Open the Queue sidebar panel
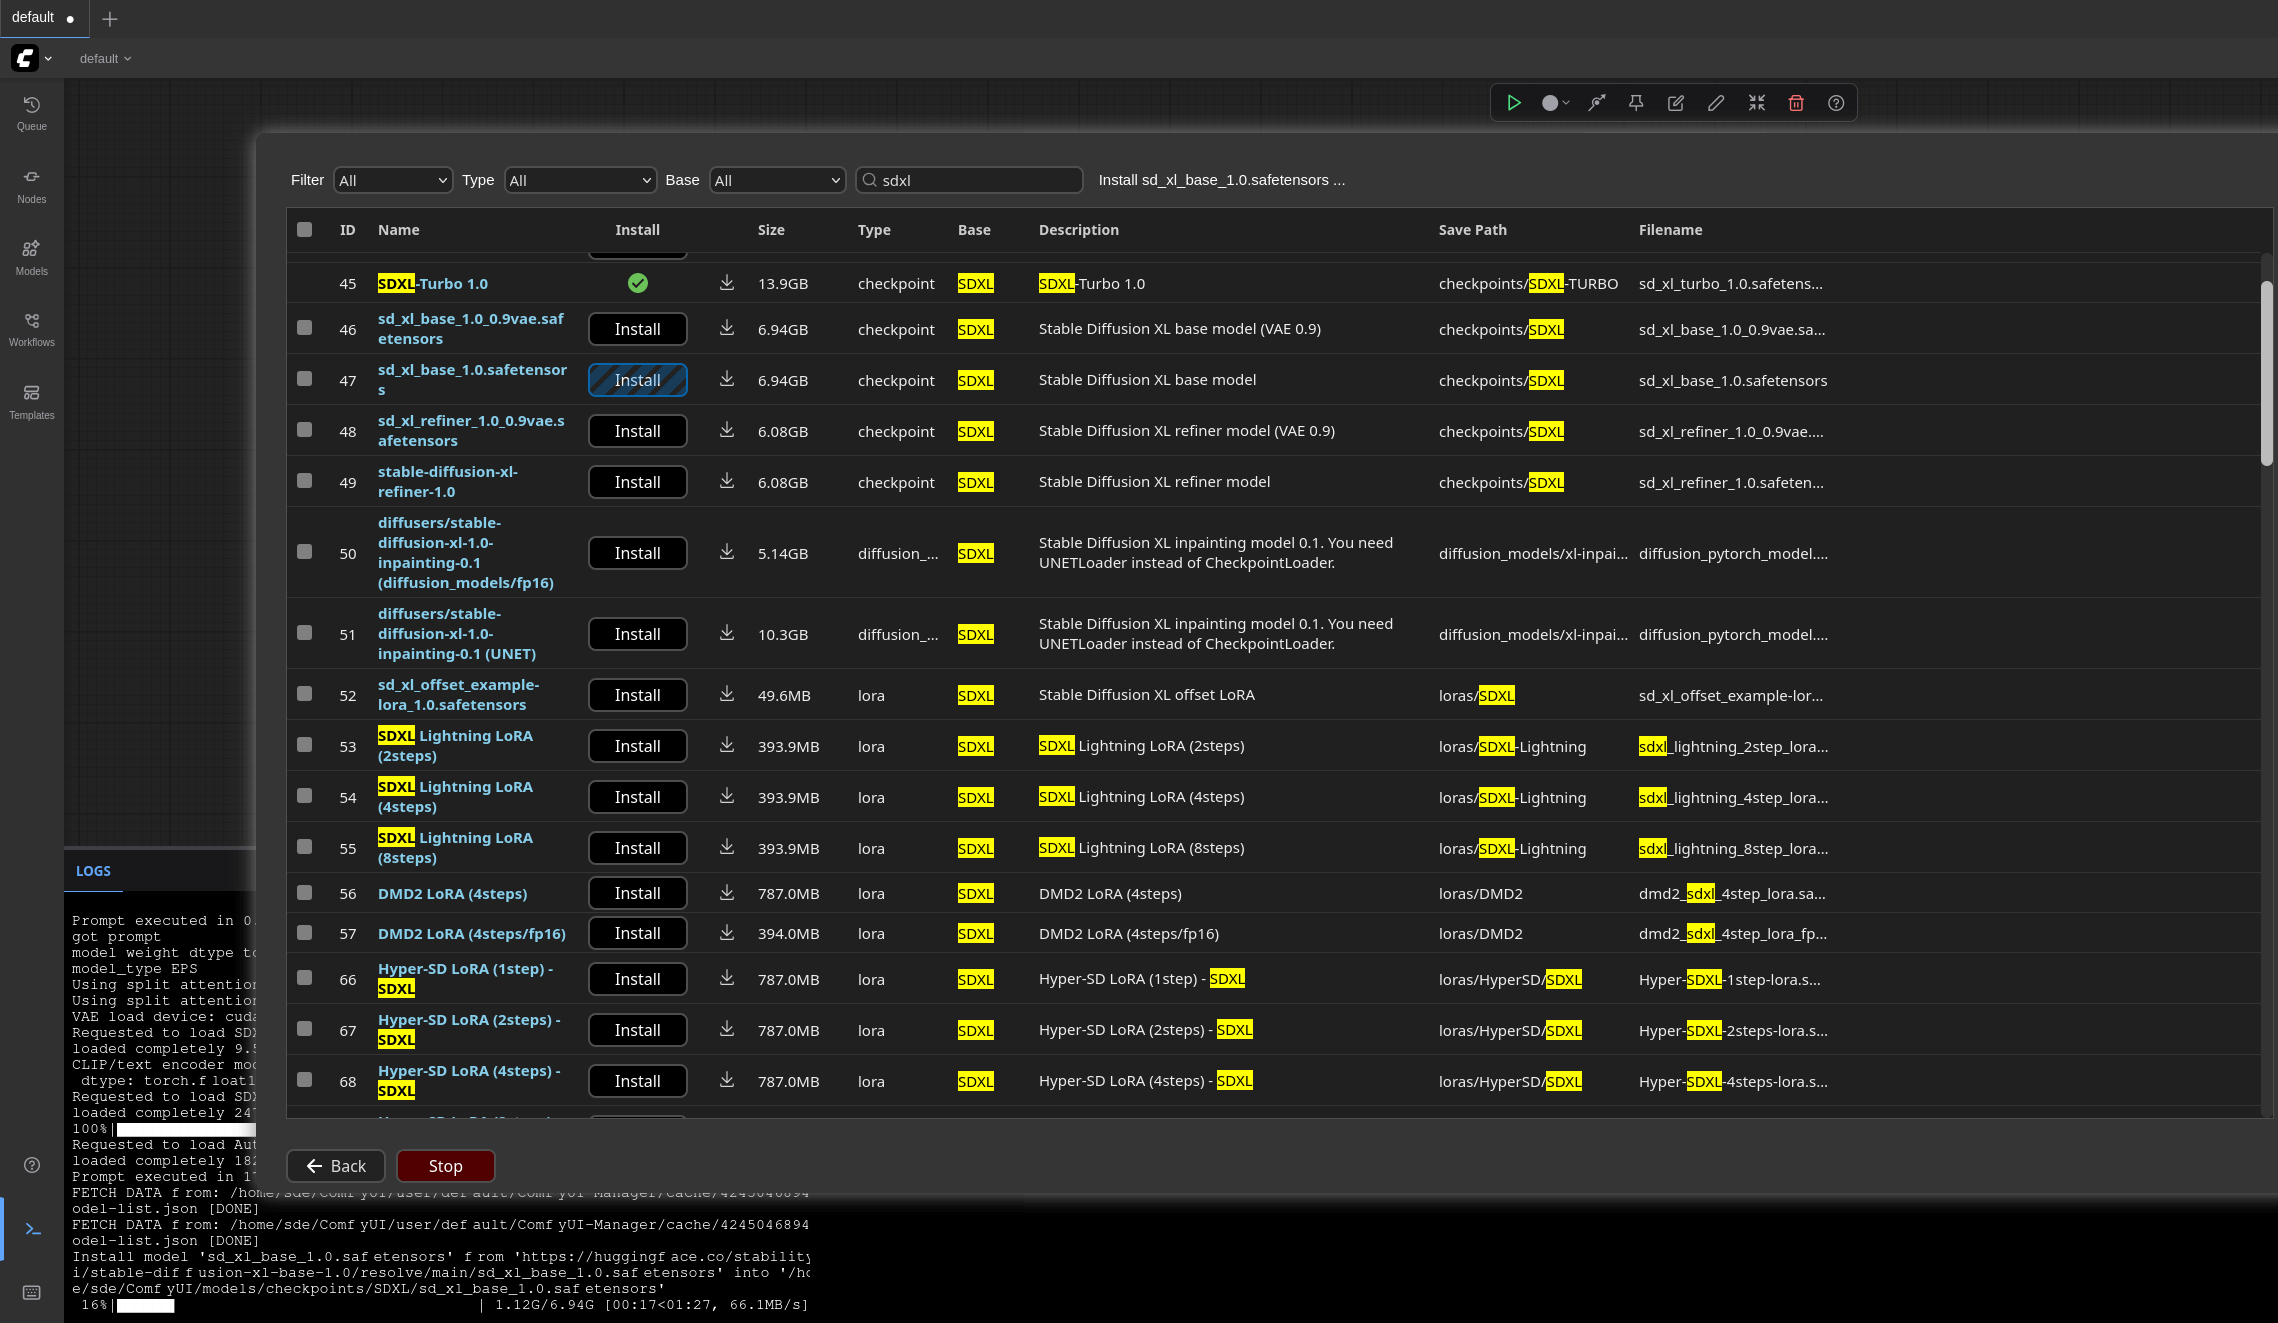Screen dimensions: 2278x1323 [x=32, y=113]
